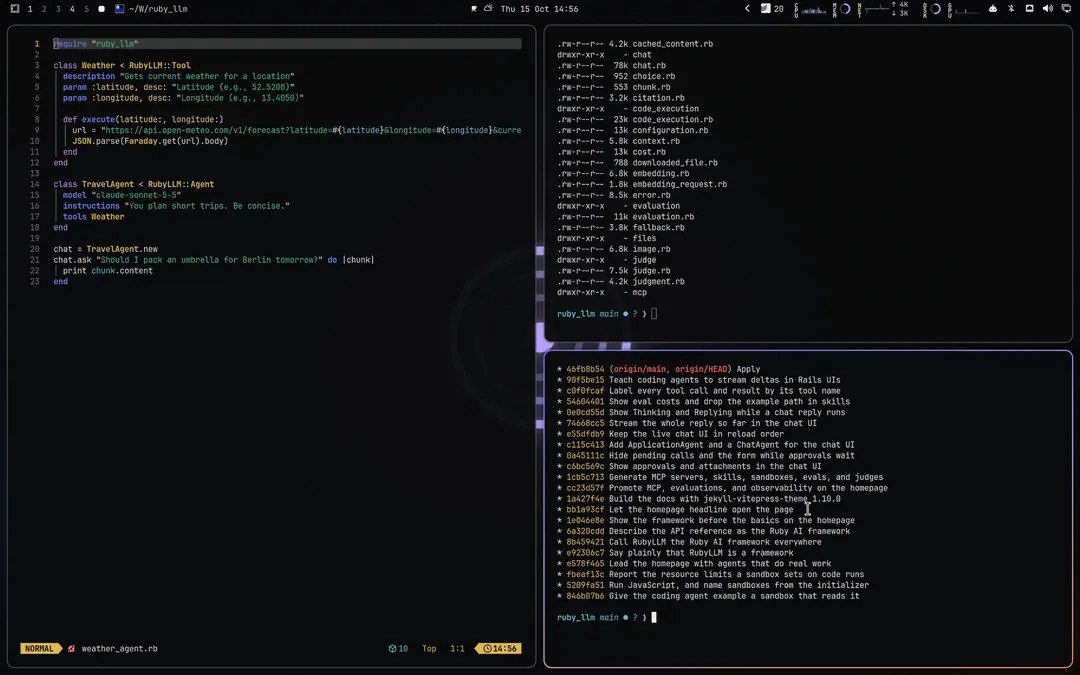Switch to workspace 1
The width and height of the screenshot is (1080, 675).
click(30, 9)
